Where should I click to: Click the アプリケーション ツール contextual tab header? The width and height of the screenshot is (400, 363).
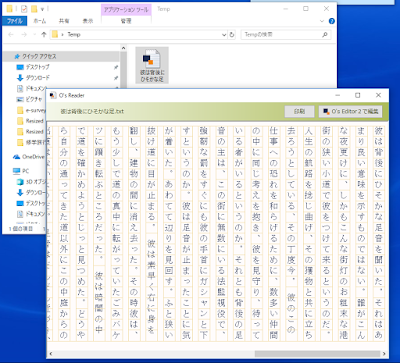tap(126, 10)
